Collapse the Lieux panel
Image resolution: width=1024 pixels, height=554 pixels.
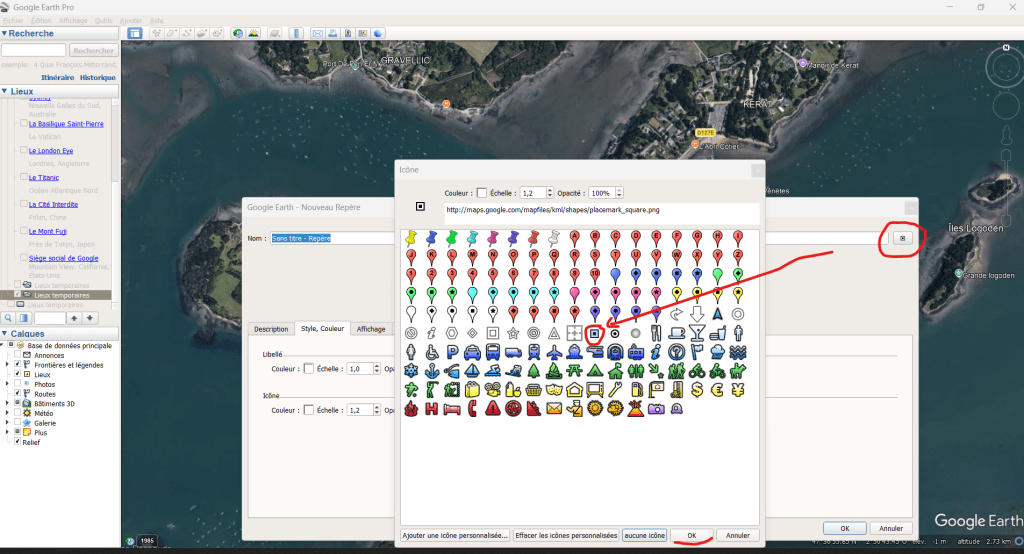click(5, 91)
